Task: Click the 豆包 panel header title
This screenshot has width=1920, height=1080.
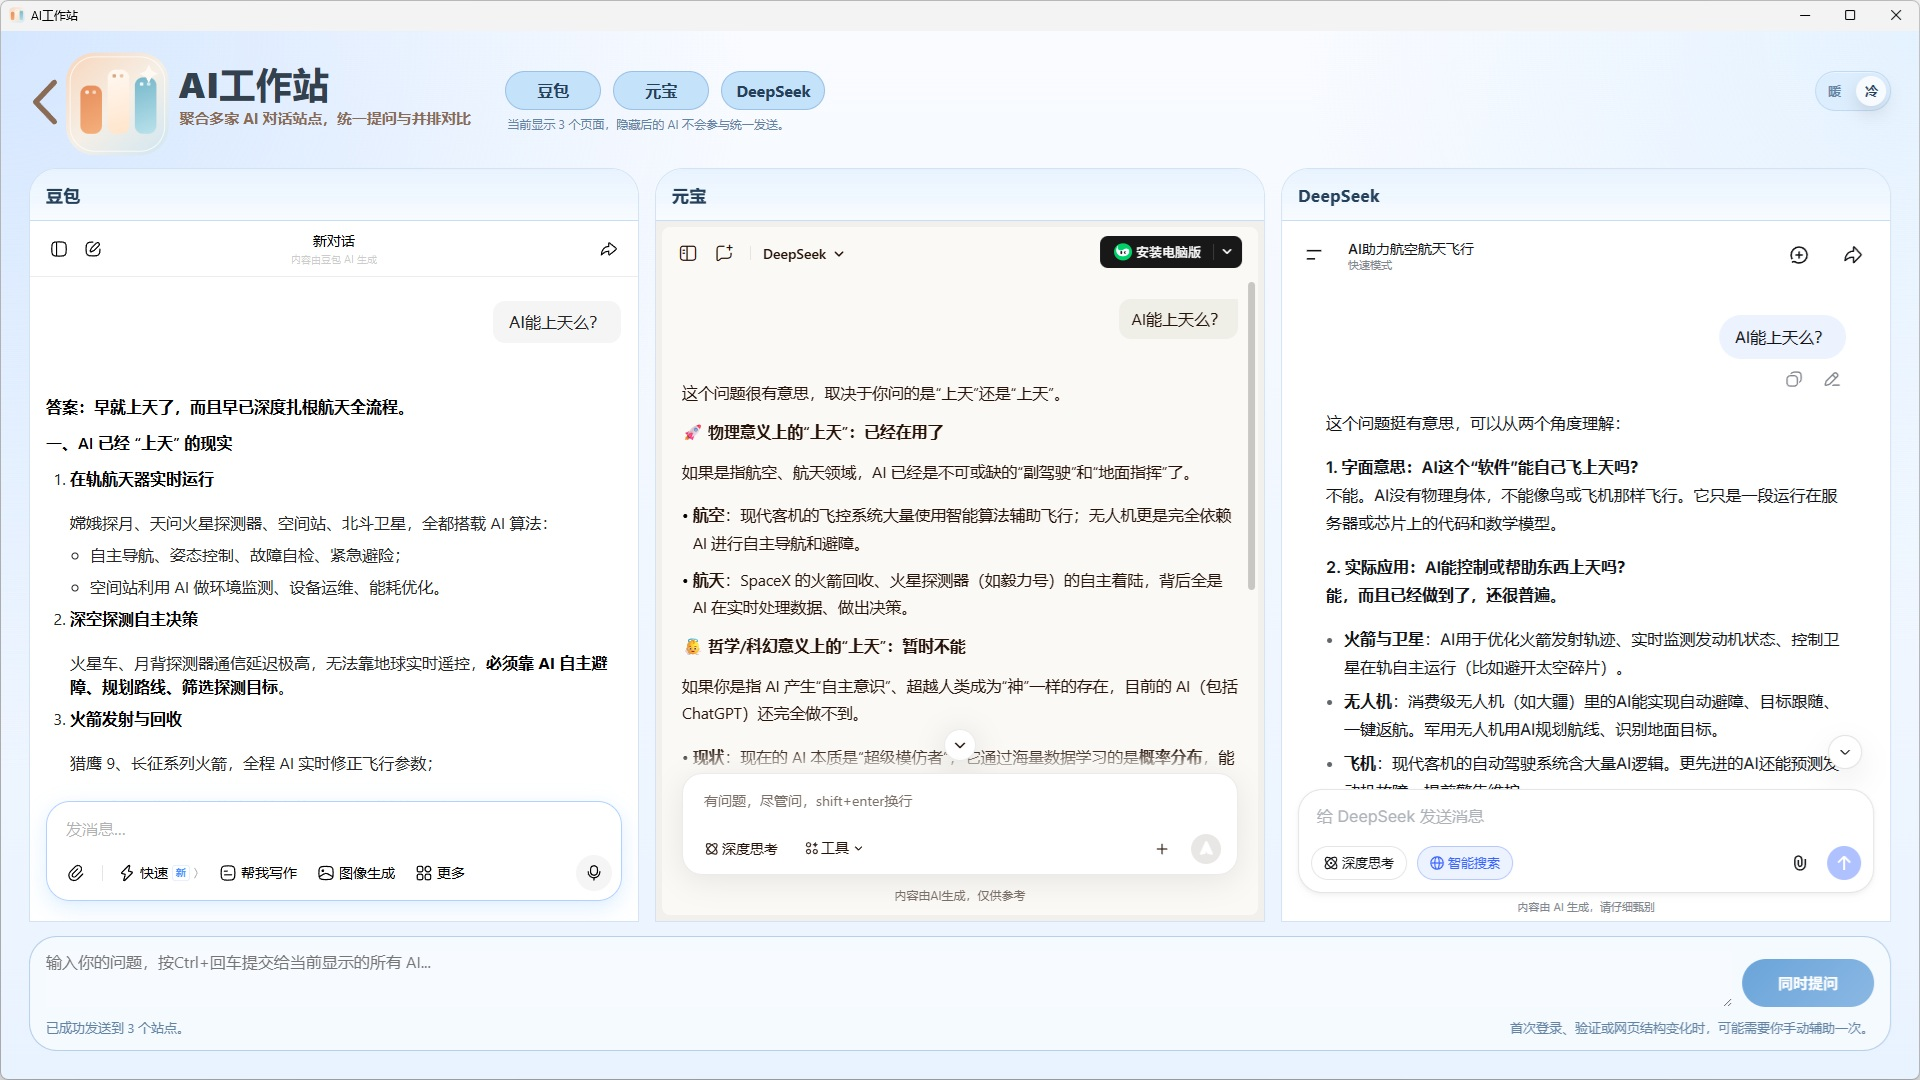Action: 63,196
